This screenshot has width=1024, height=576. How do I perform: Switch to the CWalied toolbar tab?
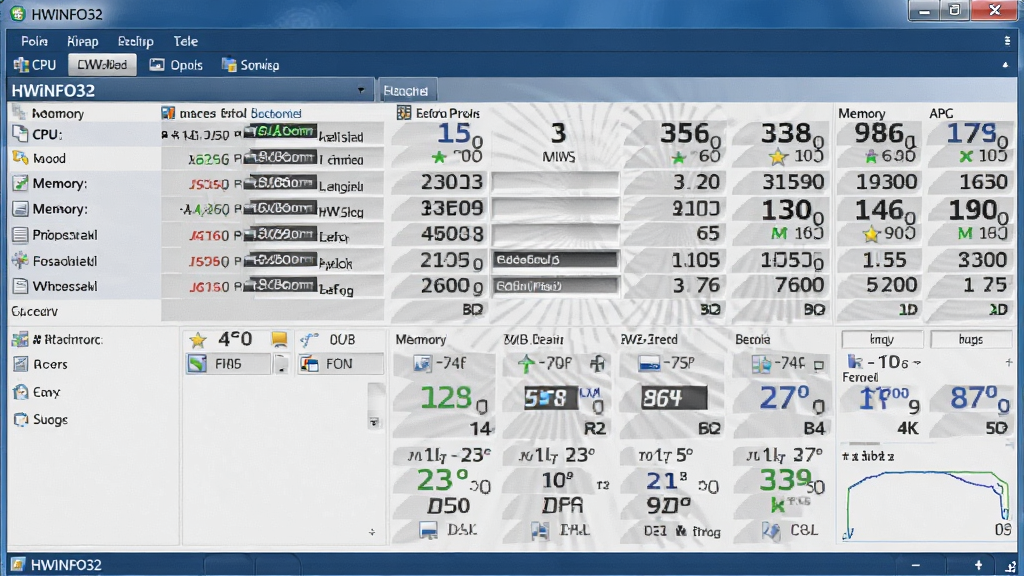pos(102,65)
